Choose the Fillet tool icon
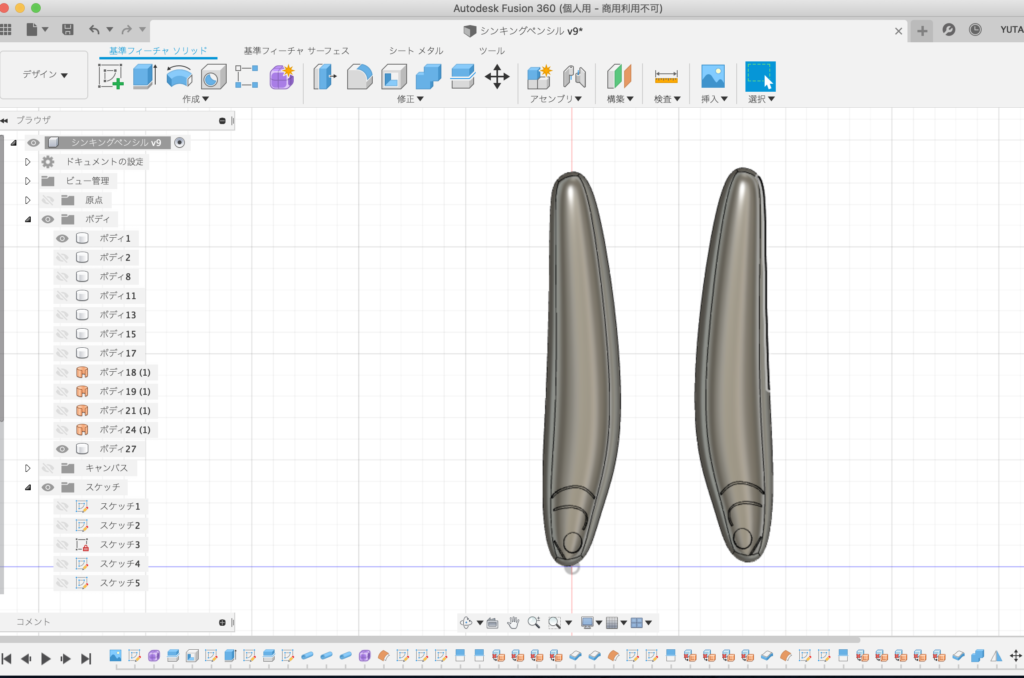 tap(359, 77)
